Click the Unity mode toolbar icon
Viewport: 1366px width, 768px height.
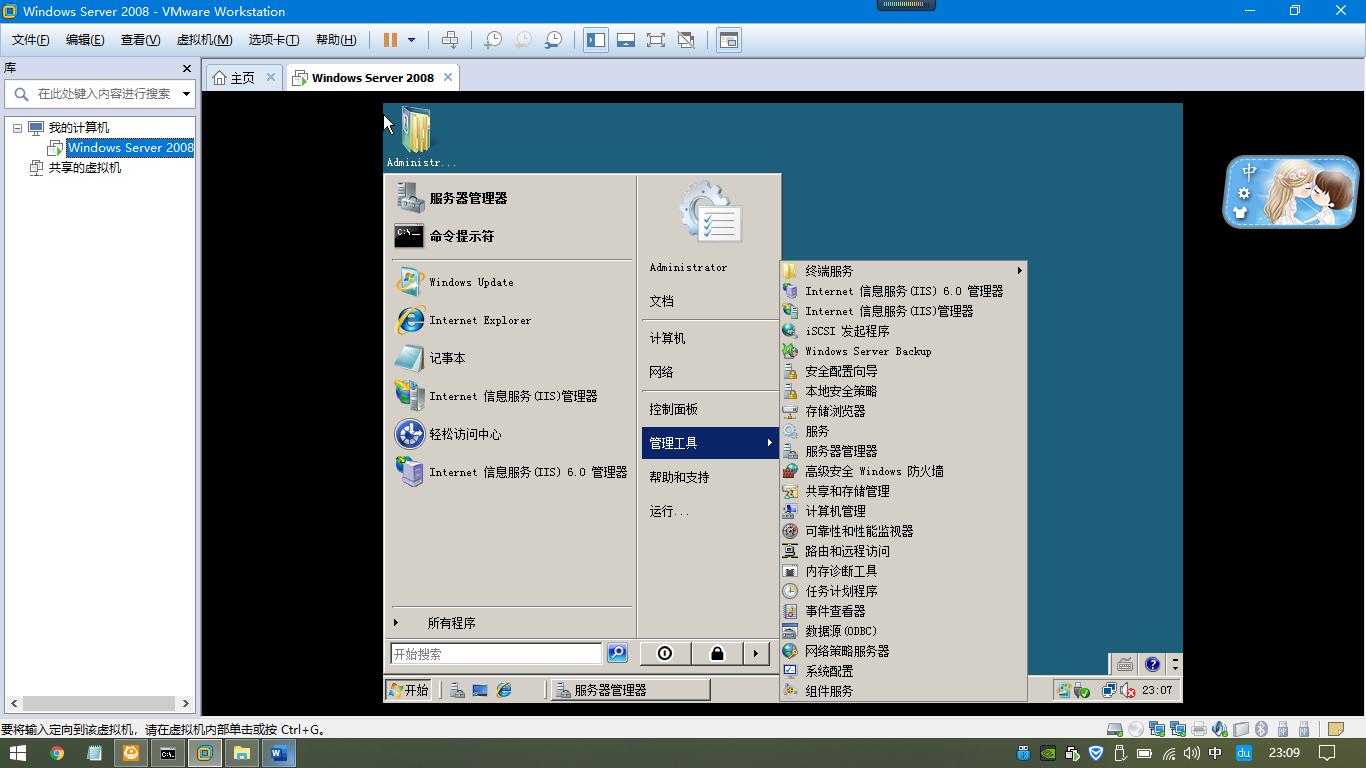686,40
